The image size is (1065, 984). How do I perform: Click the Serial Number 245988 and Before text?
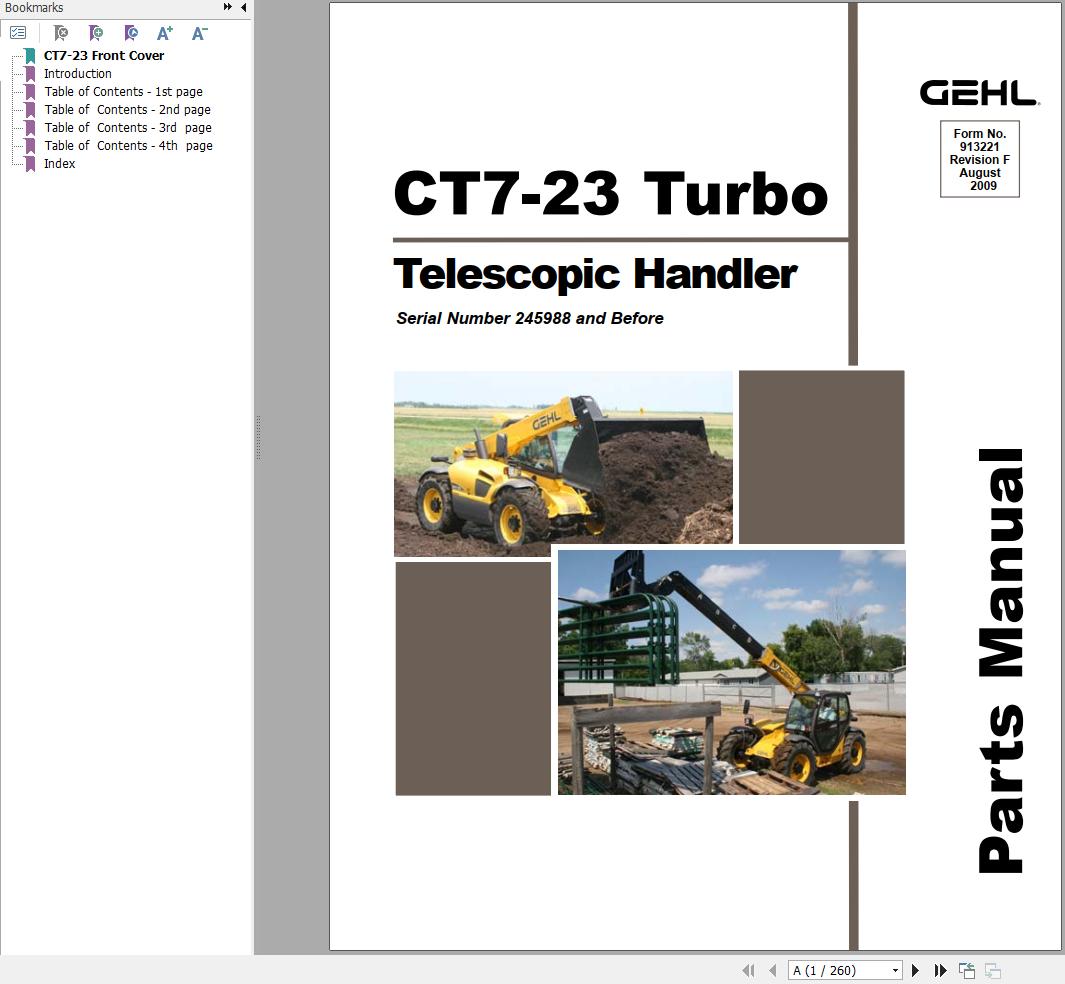point(530,318)
